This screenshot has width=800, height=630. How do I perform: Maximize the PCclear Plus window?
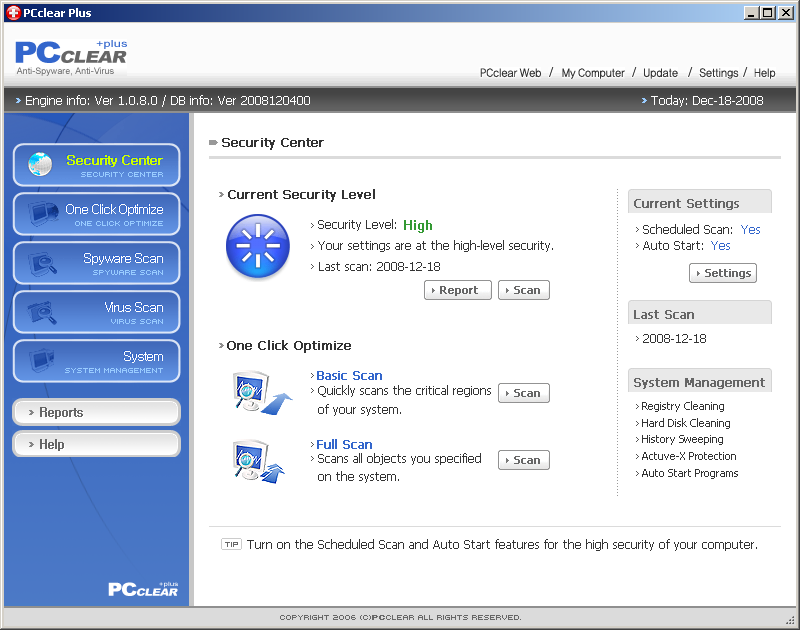click(767, 13)
